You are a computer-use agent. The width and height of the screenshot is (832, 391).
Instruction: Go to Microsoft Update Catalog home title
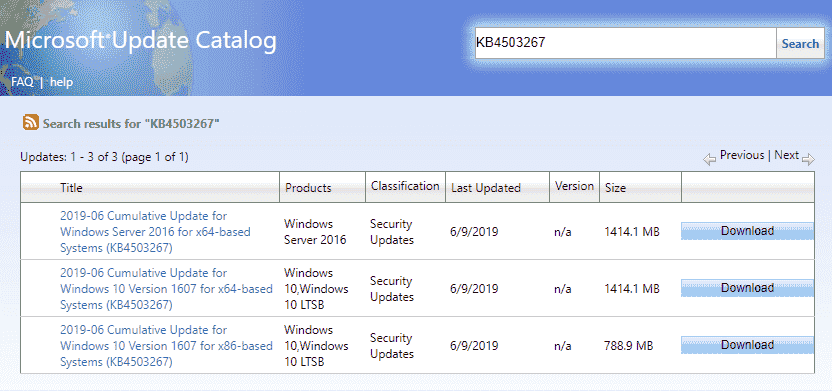click(141, 41)
